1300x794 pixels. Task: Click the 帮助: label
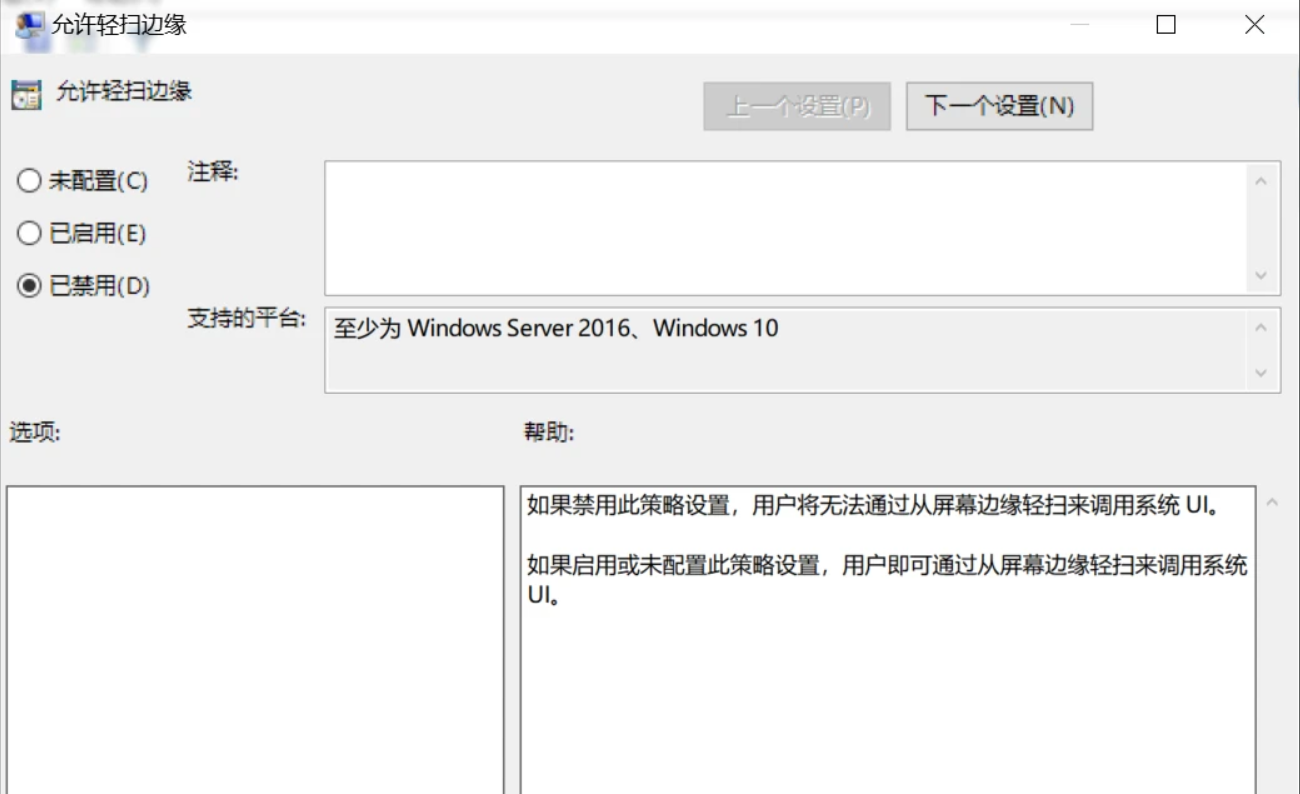click(549, 432)
